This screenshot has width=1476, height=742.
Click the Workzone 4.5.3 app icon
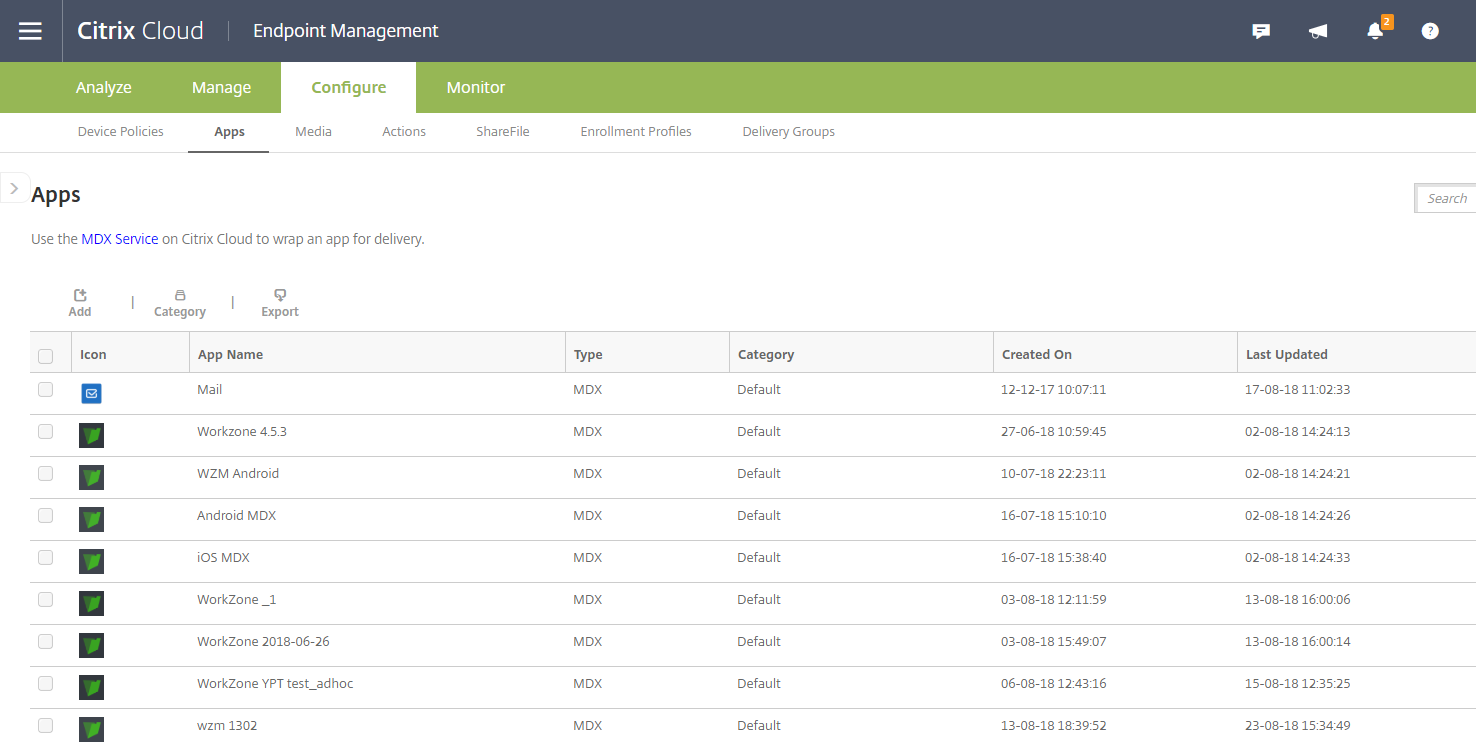pyautogui.click(x=91, y=435)
